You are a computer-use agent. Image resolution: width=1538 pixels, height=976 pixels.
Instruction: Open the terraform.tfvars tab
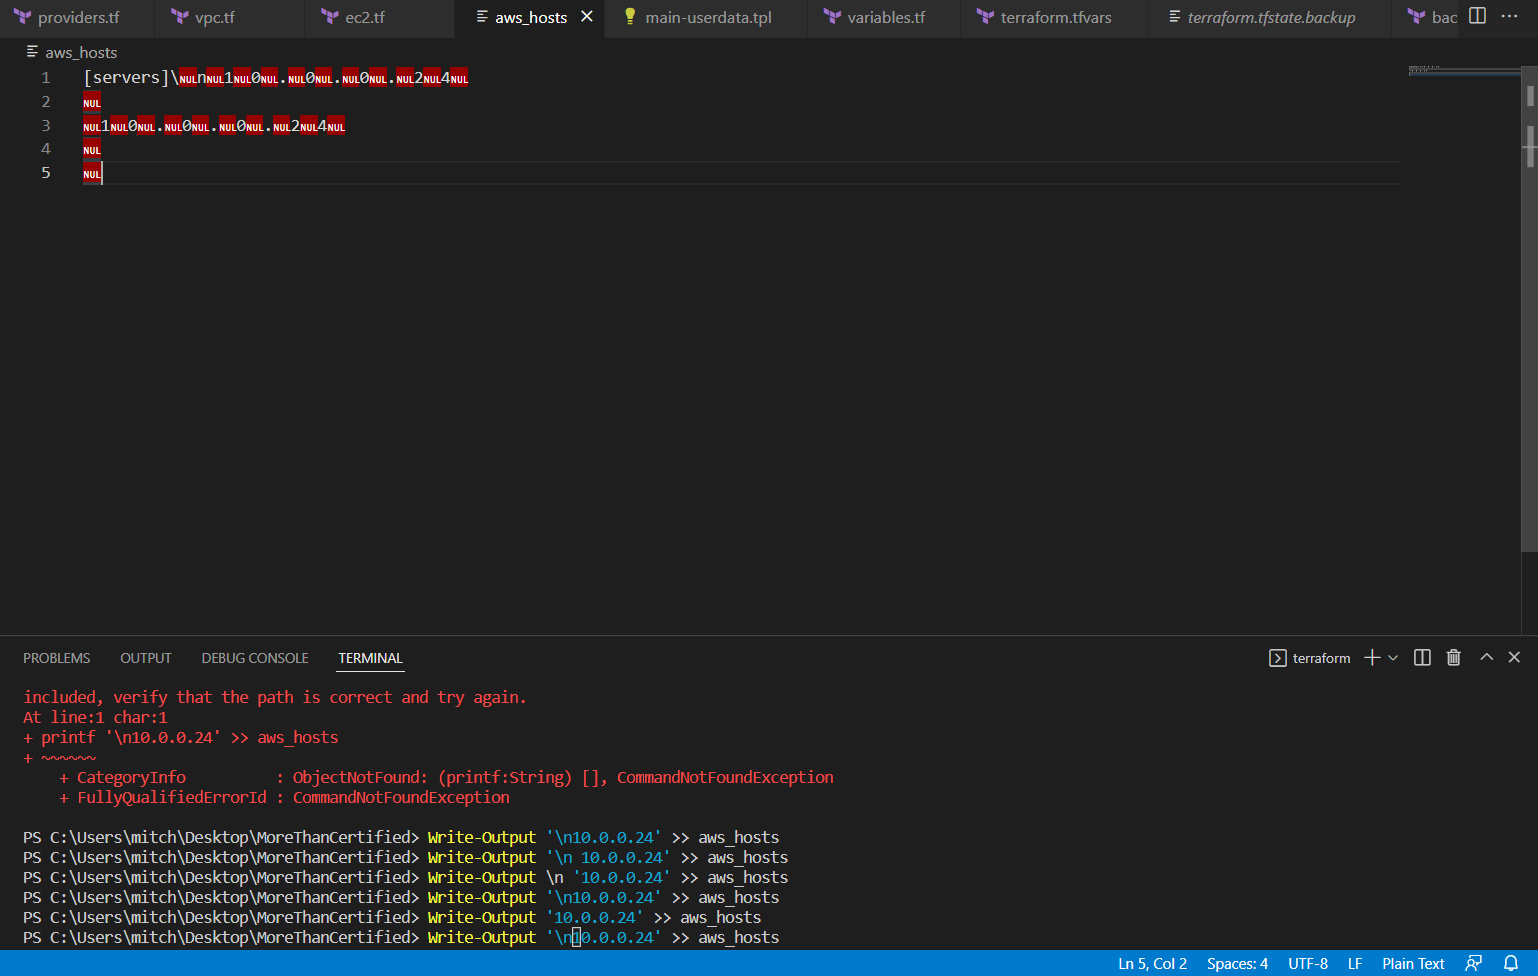[1056, 18]
